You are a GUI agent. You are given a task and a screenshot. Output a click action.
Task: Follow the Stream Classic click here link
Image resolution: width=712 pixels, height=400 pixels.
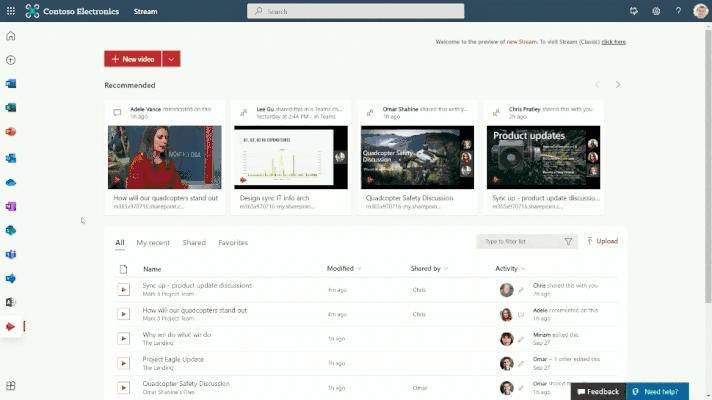pyautogui.click(x=613, y=42)
